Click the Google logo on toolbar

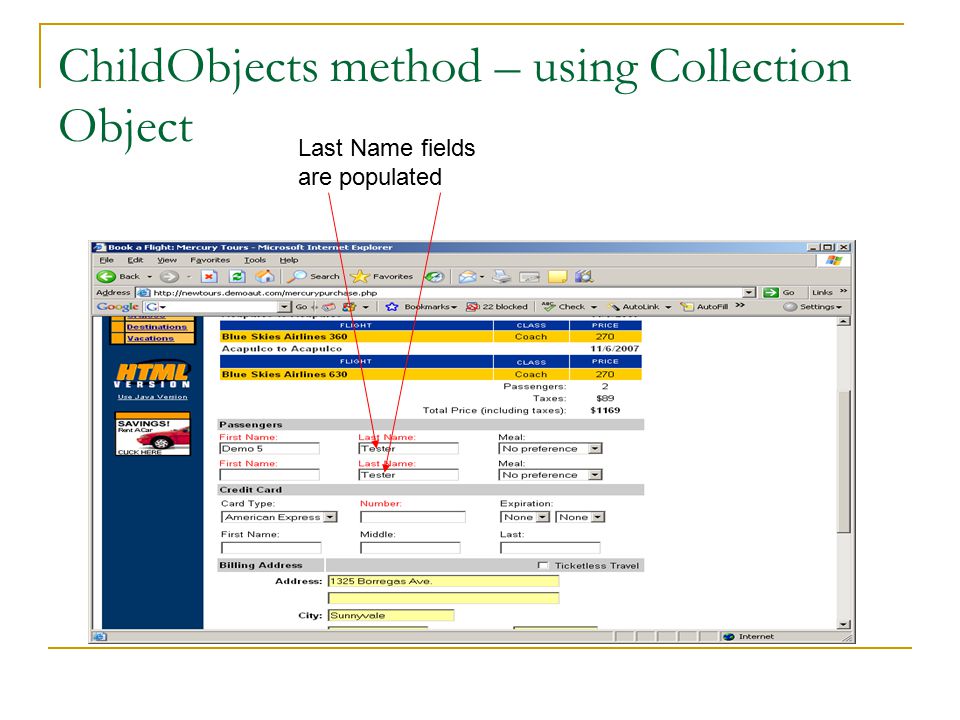pos(118,307)
